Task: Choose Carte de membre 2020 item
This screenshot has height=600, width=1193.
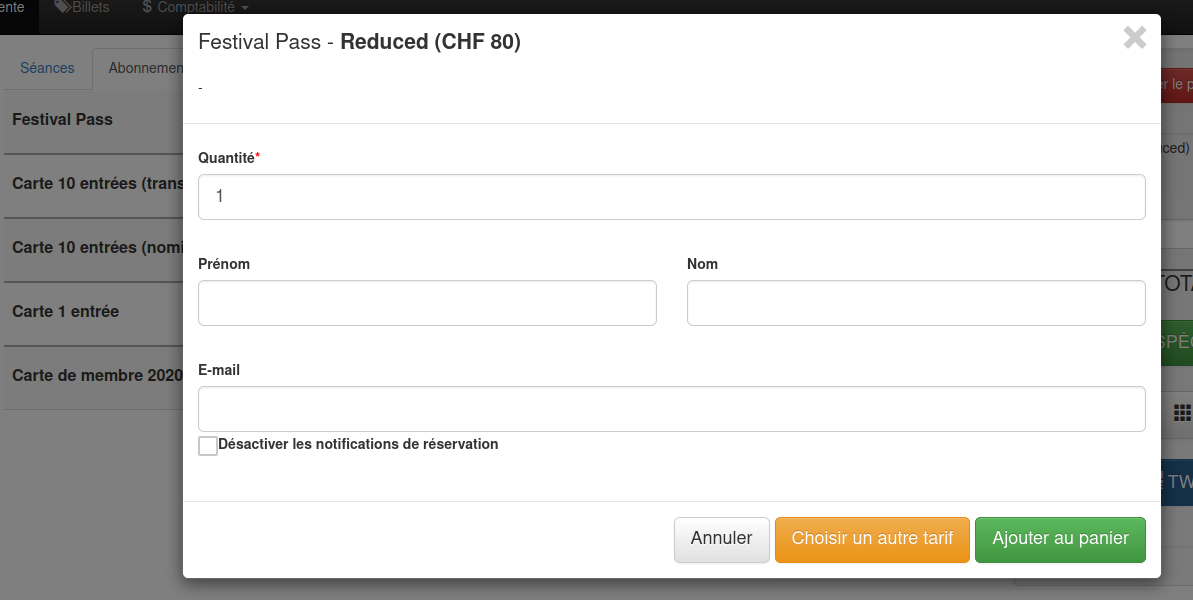Action: pyautogui.click(x=93, y=376)
